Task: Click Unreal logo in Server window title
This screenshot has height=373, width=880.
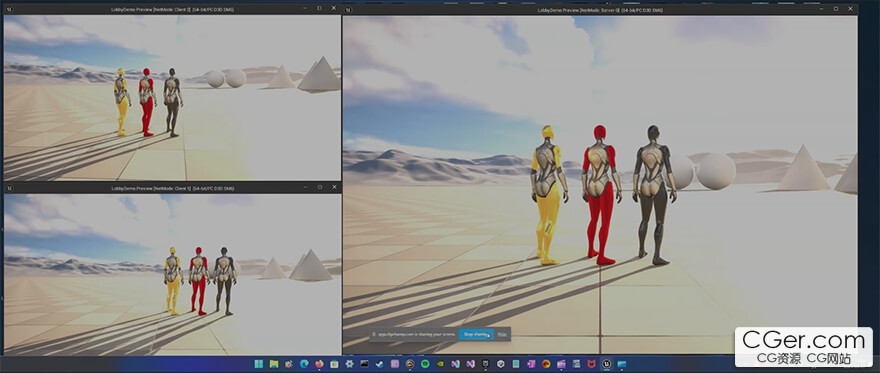Action: pyautogui.click(x=348, y=10)
